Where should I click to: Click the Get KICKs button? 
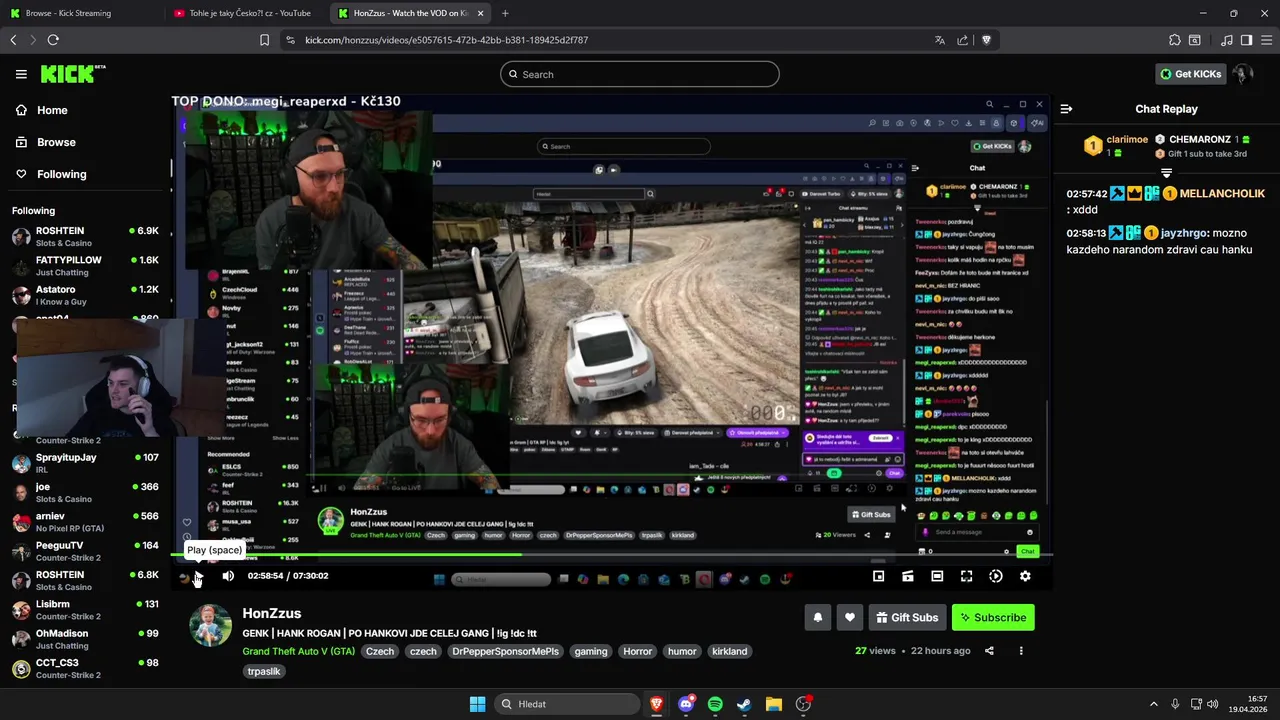1190,74
